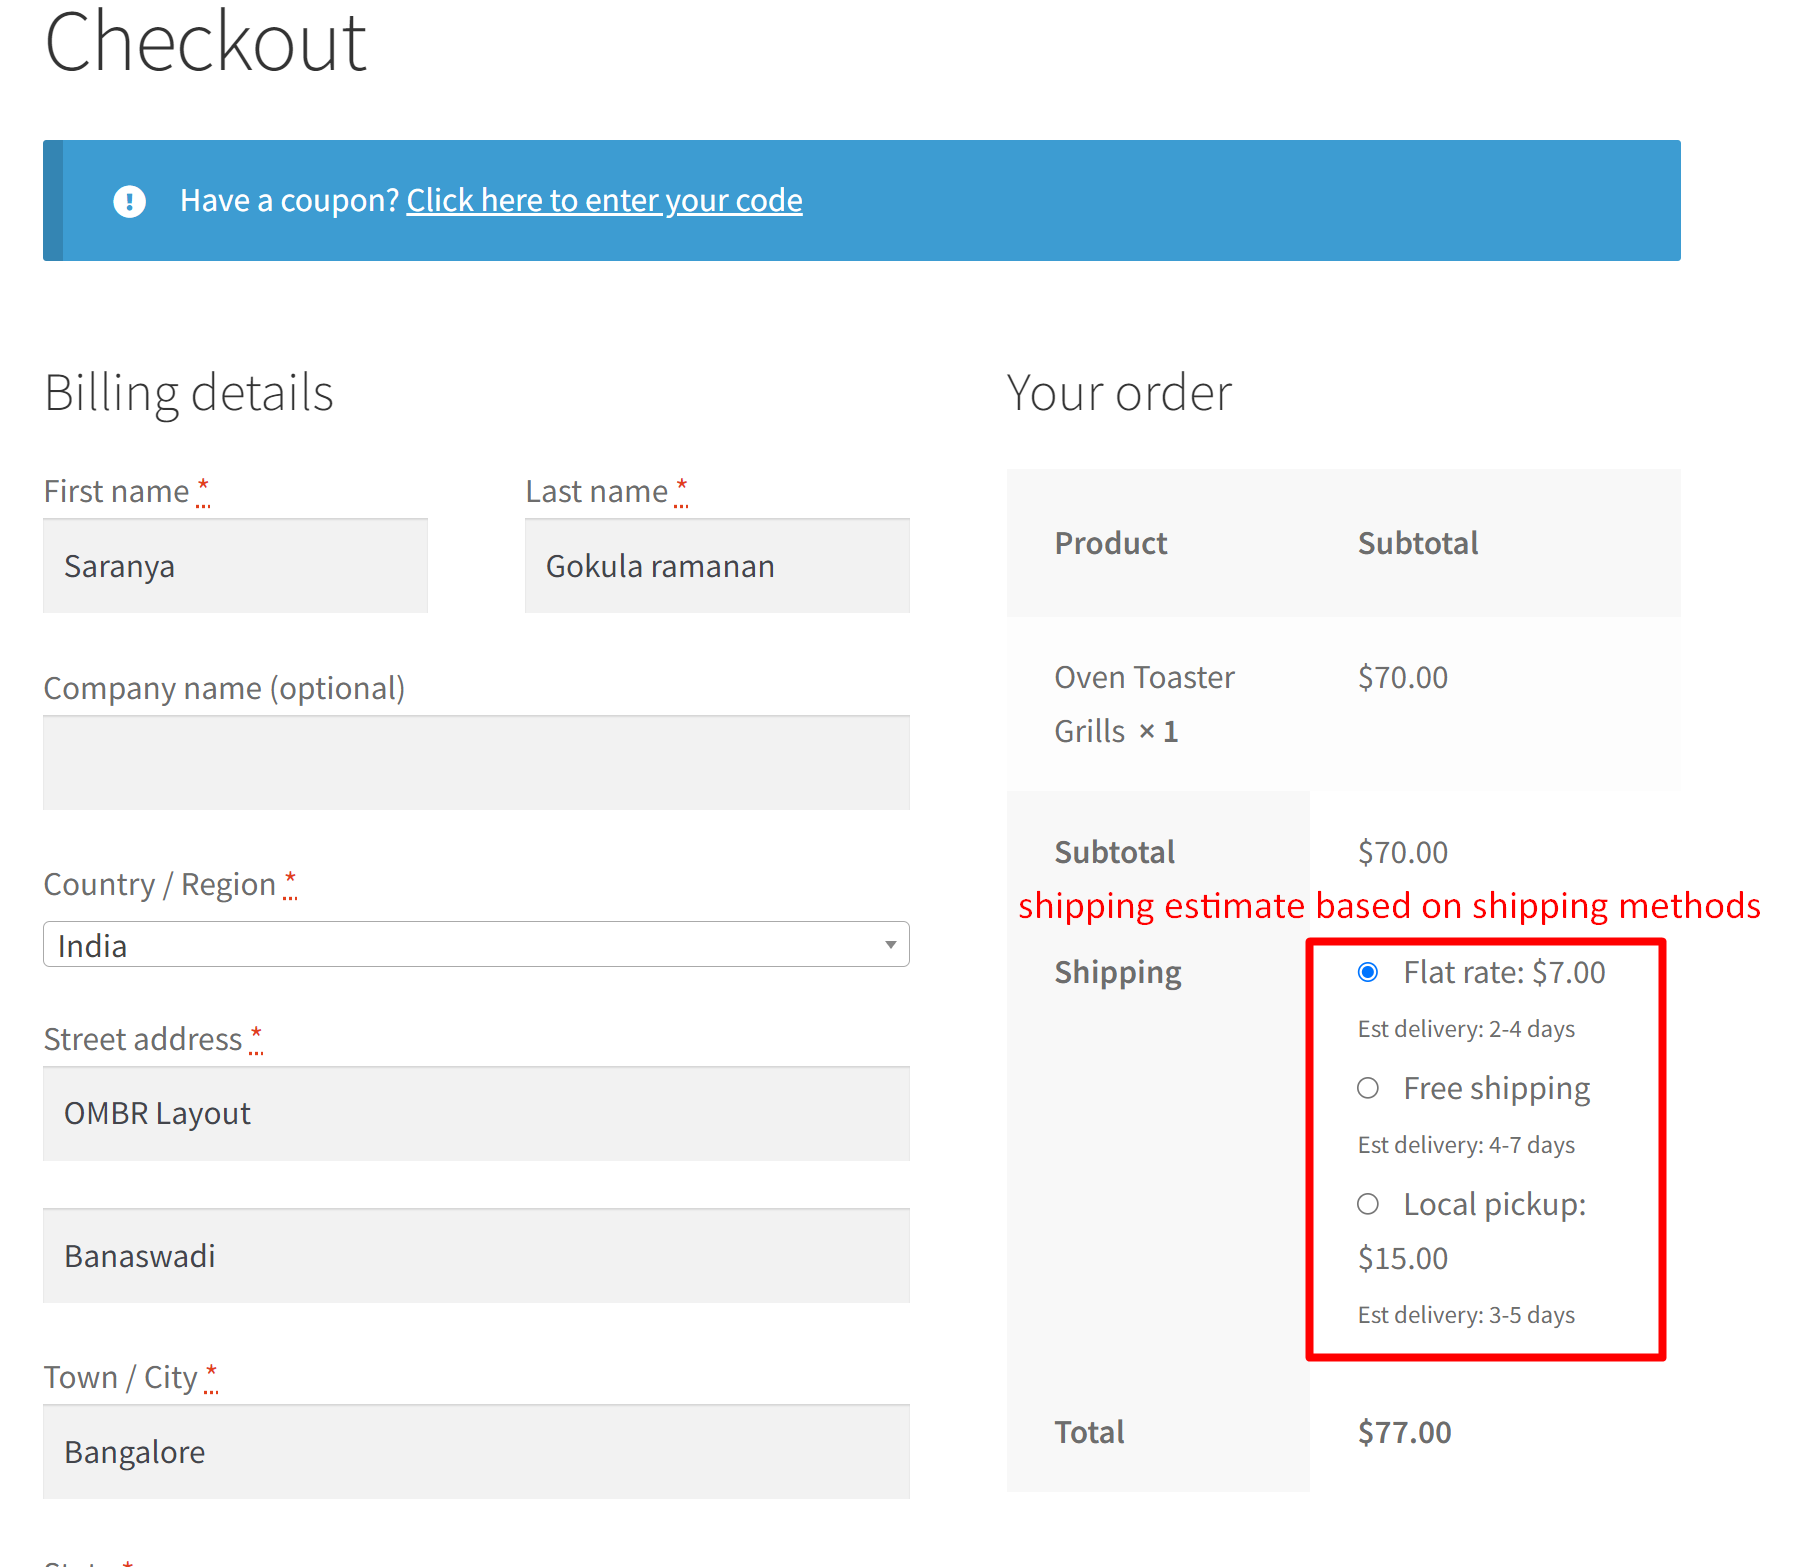
Task: Click the required asterisk beside Last name
Action: 682,489
